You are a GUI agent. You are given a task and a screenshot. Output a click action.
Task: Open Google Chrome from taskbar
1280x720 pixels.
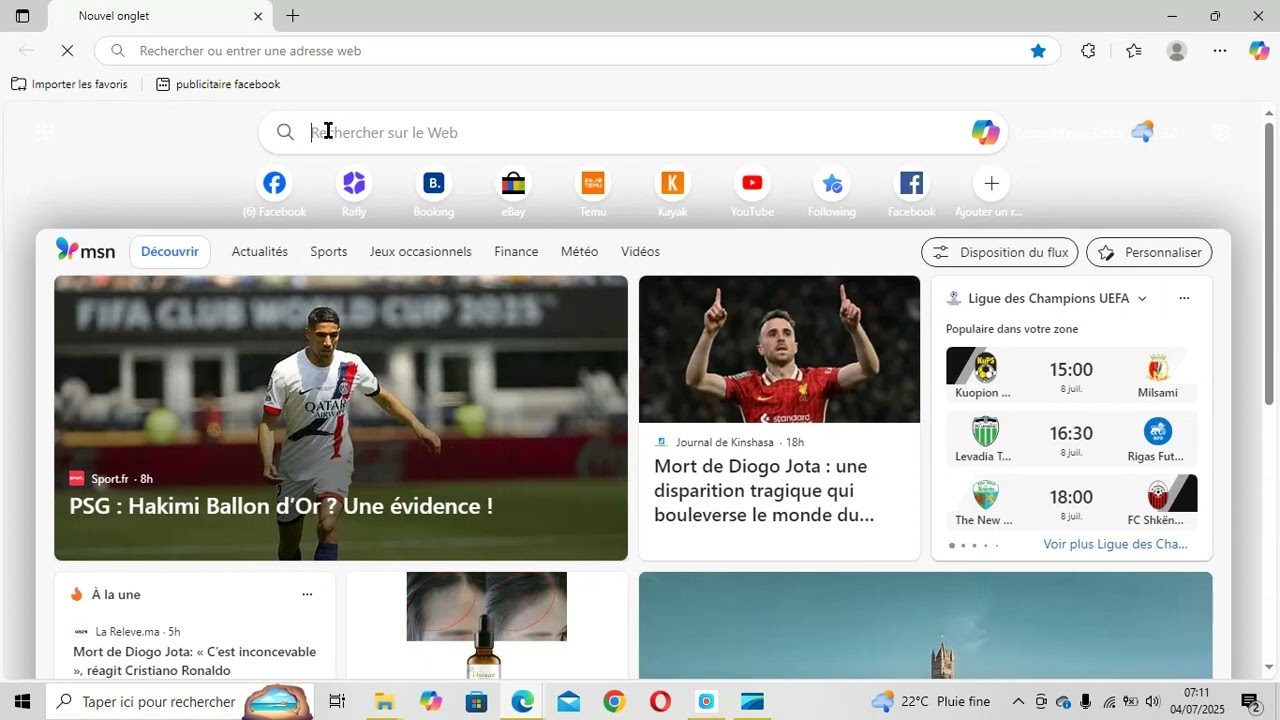pyautogui.click(x=614, y=701)
